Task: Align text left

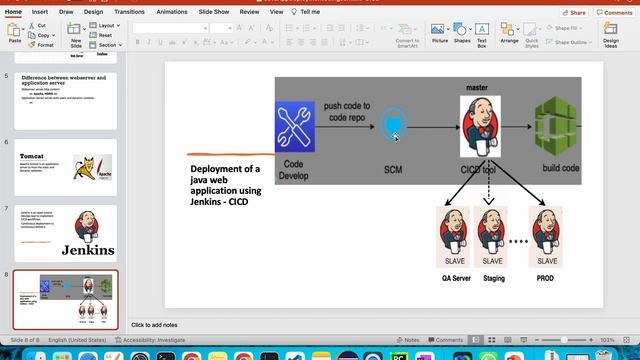Action: pos(289,42)
